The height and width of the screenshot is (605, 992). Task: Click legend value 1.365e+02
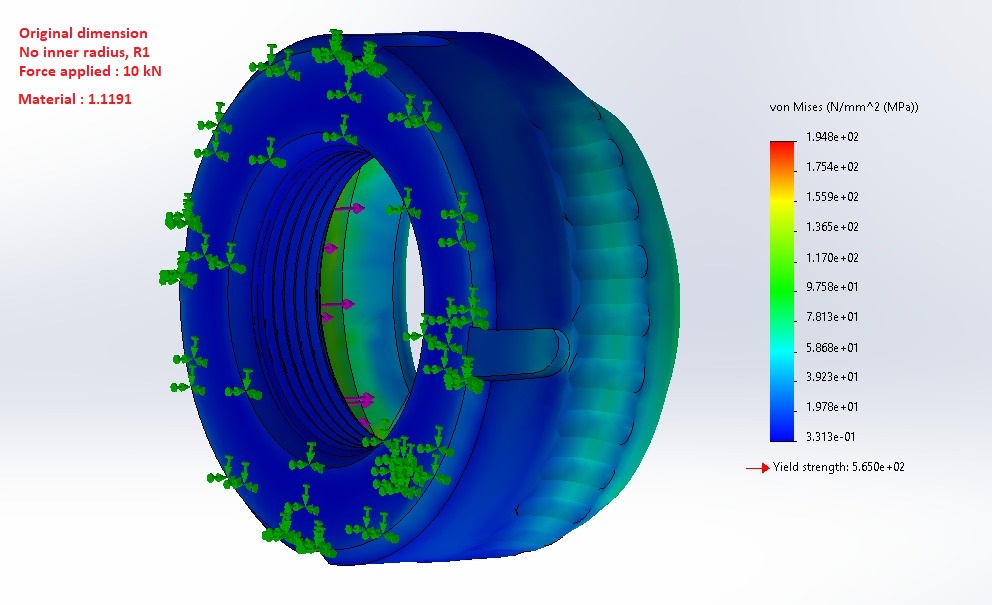tap(832, 227)
